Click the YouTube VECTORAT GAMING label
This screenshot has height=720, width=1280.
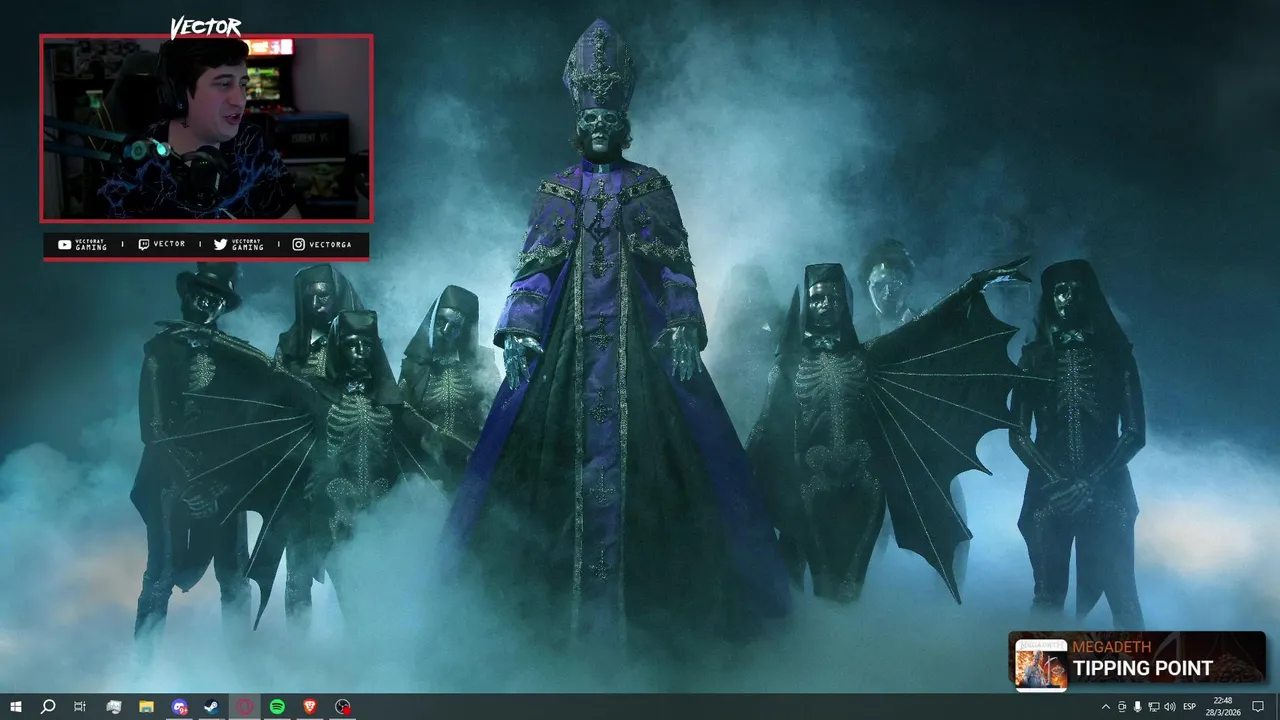point(82,244)
